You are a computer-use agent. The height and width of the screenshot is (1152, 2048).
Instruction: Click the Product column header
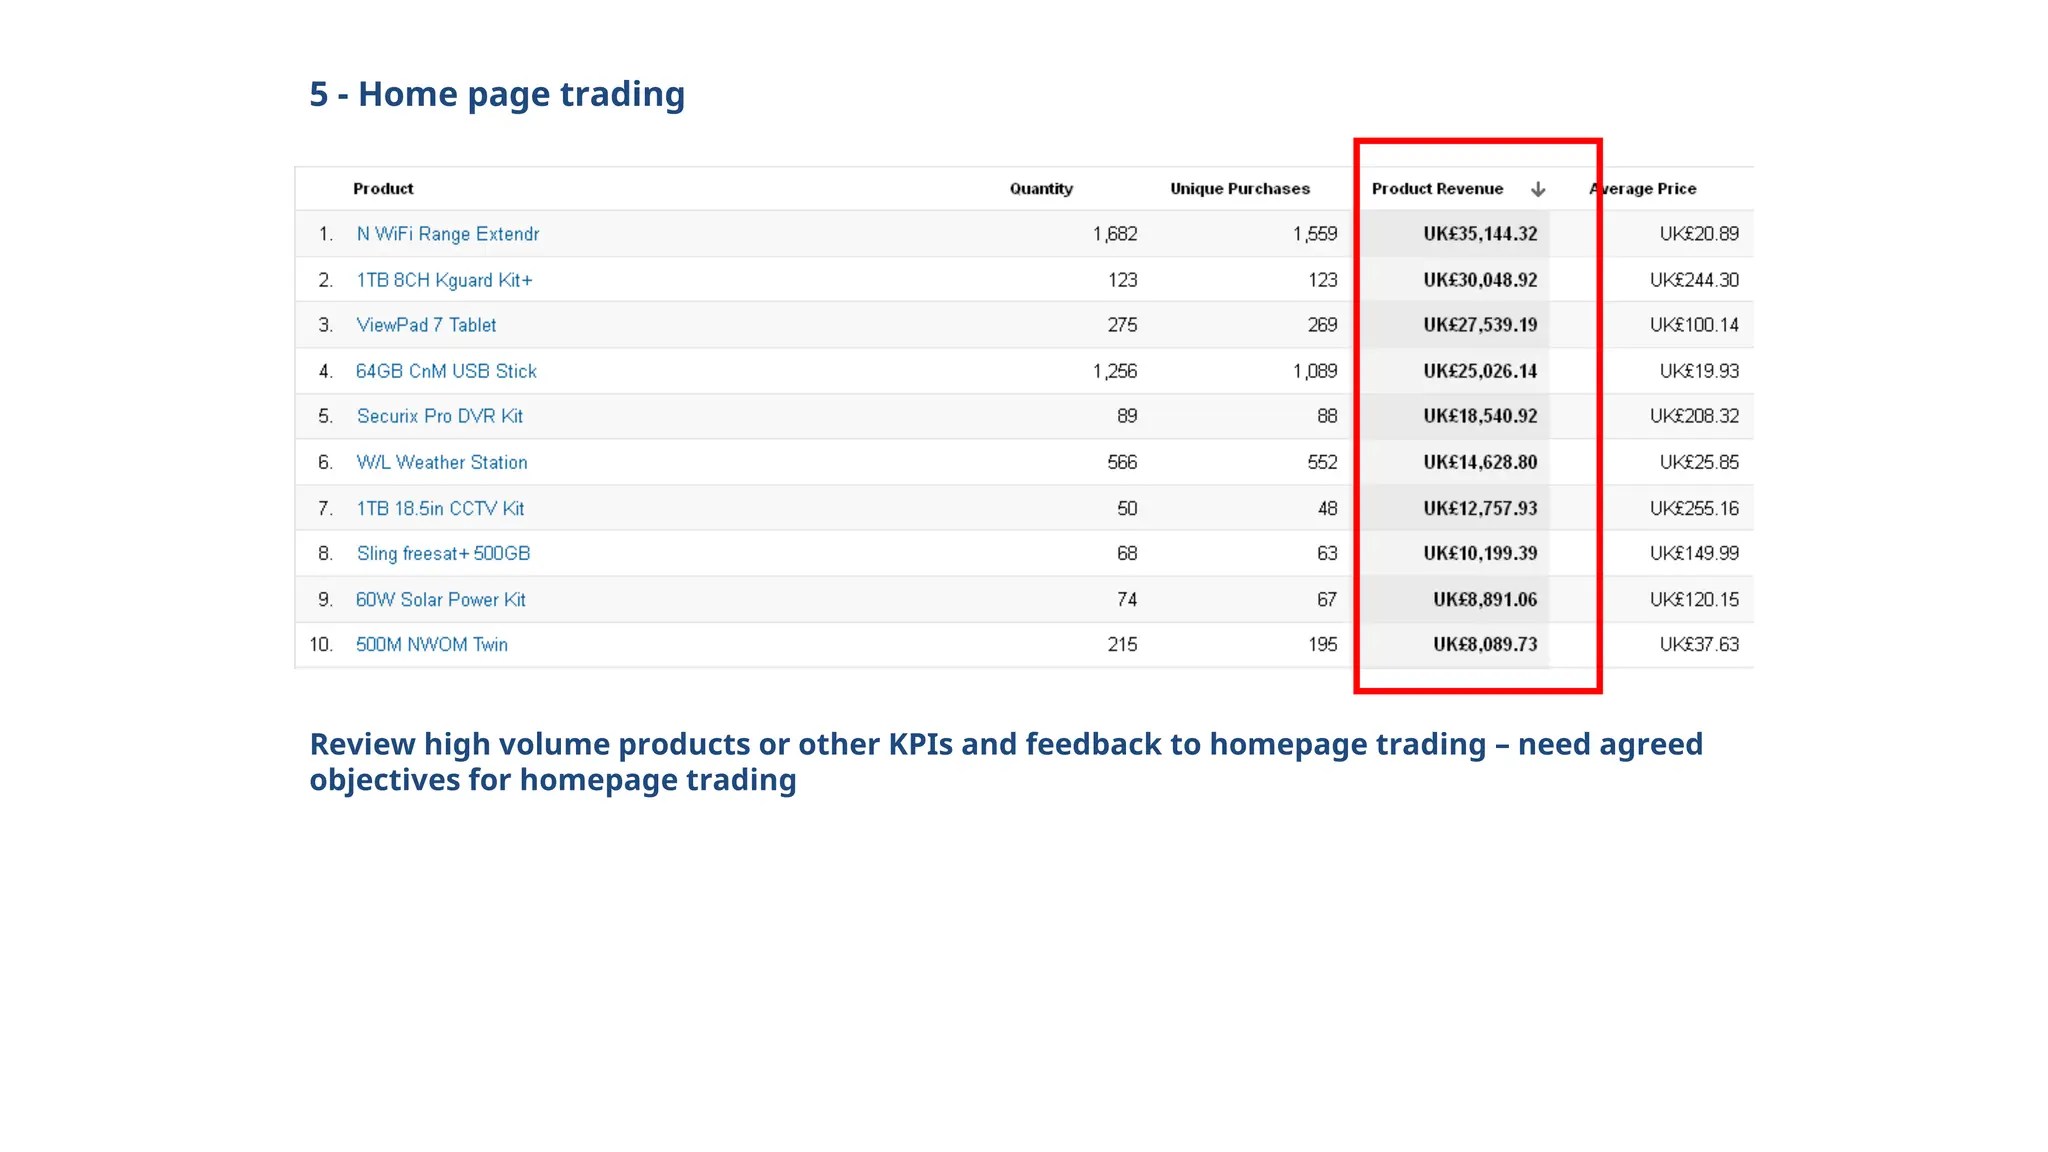(x=383, y=189)
